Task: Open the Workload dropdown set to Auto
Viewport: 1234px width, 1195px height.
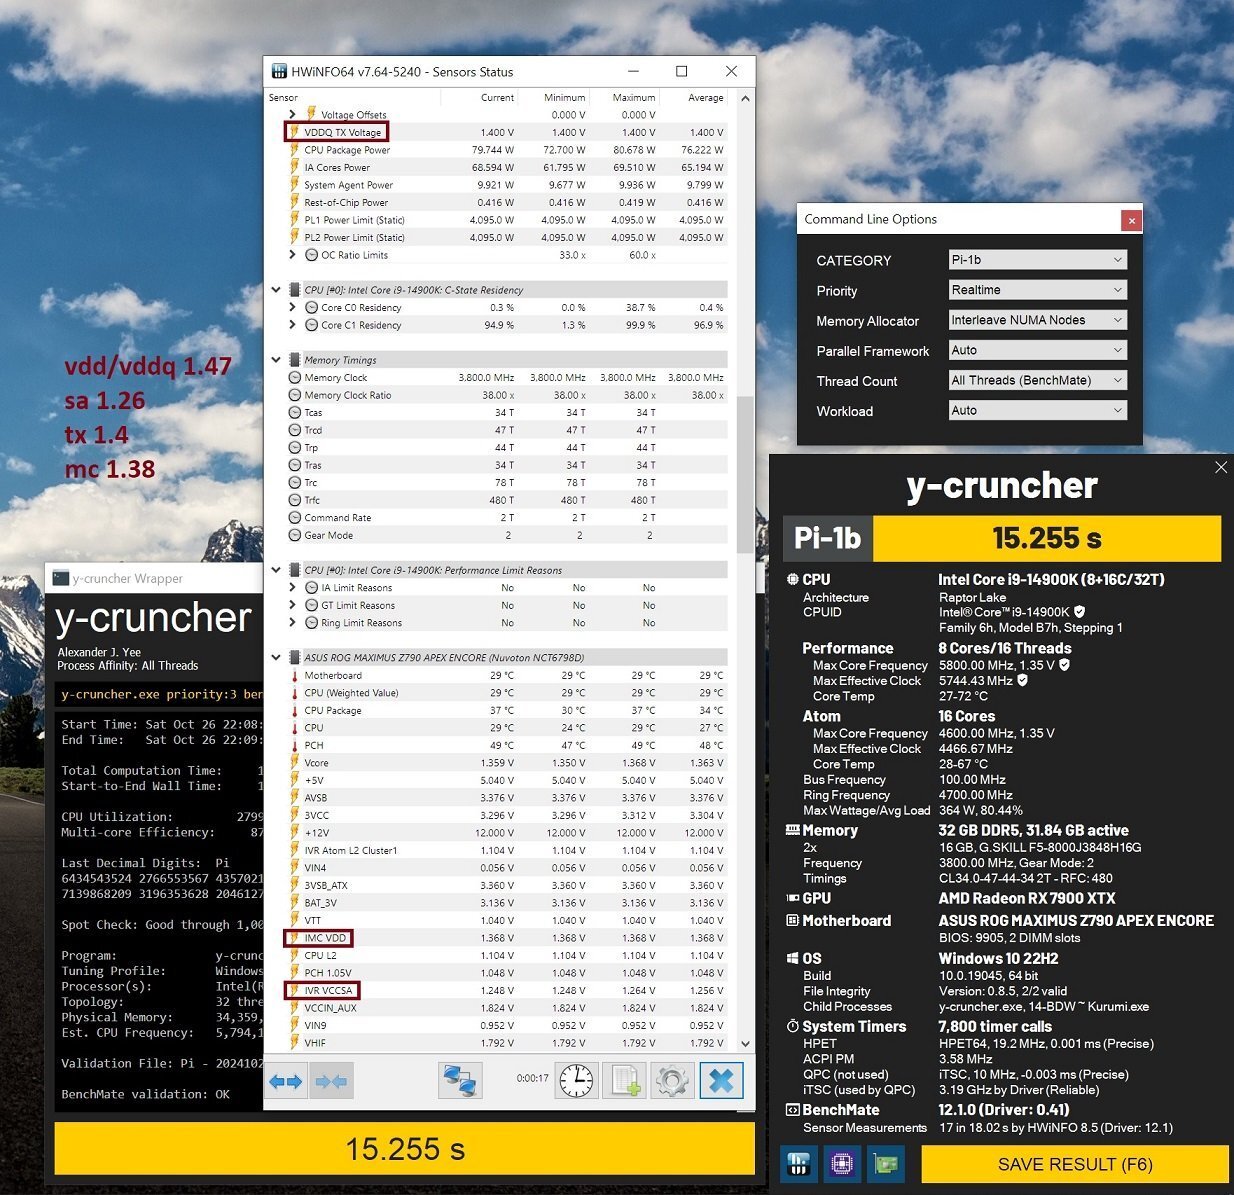Action: point(1037,410)
